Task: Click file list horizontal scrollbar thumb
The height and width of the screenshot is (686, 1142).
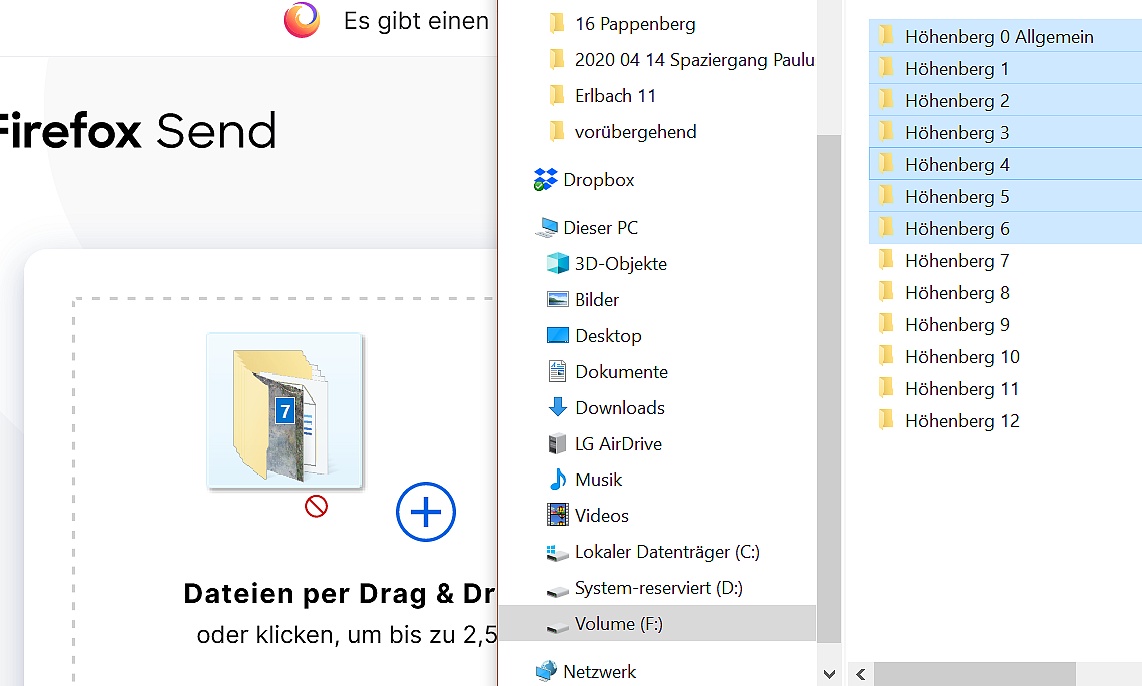Action: (974, 674)
